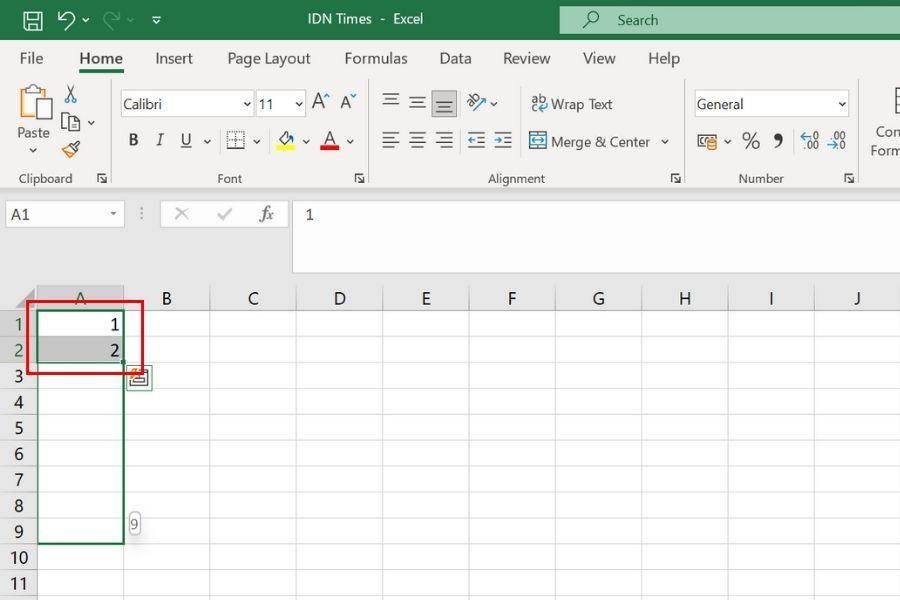Click the formula bar showing 1
This screenshot has width=900, height=600.
[x=596, y=236]
